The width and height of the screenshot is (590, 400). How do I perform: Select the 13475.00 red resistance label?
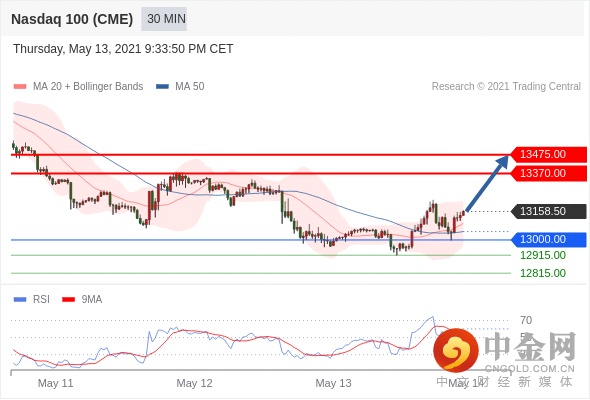click(x=549, y=154)
